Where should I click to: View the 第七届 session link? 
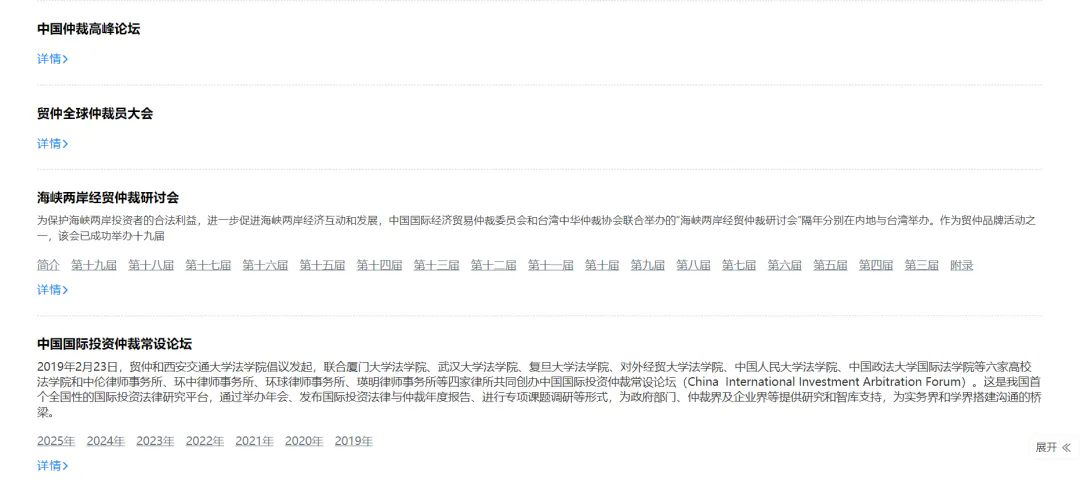tap(739, 265)
